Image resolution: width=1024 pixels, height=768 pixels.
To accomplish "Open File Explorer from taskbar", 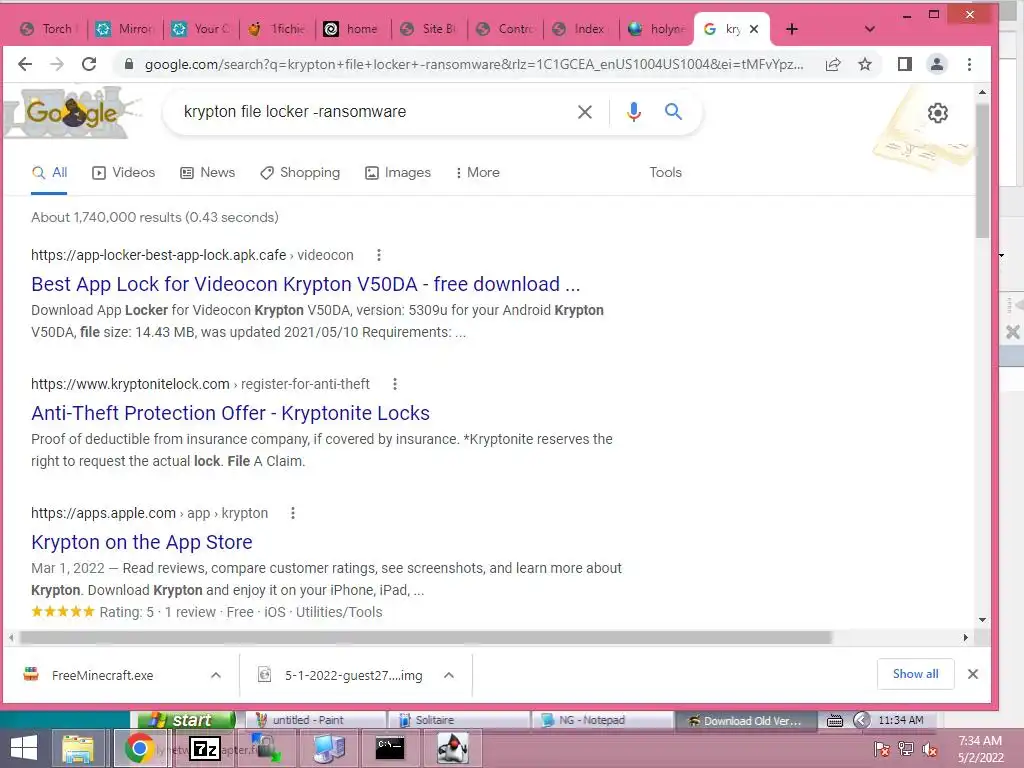I will coord(78,748).
